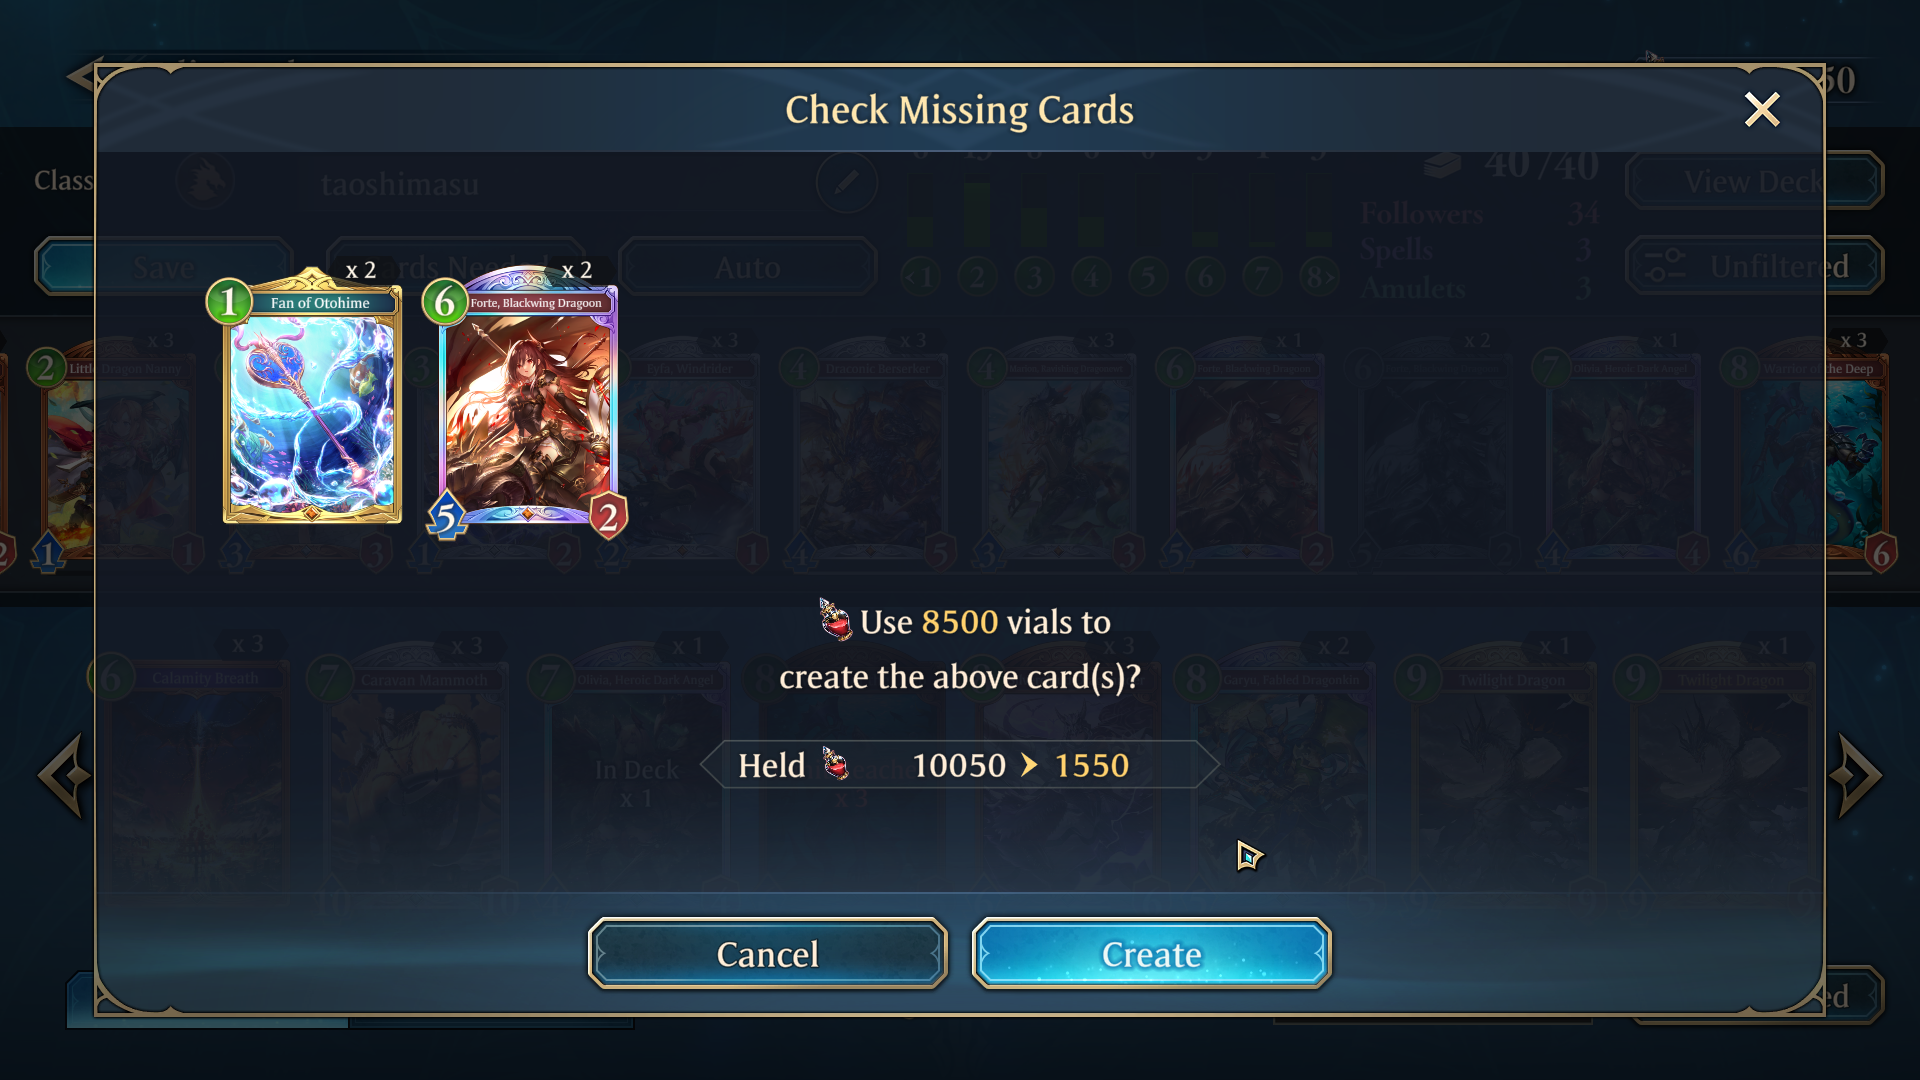Click the cost 1 orb on Fan of Otohime

click(x=229, y=301)
